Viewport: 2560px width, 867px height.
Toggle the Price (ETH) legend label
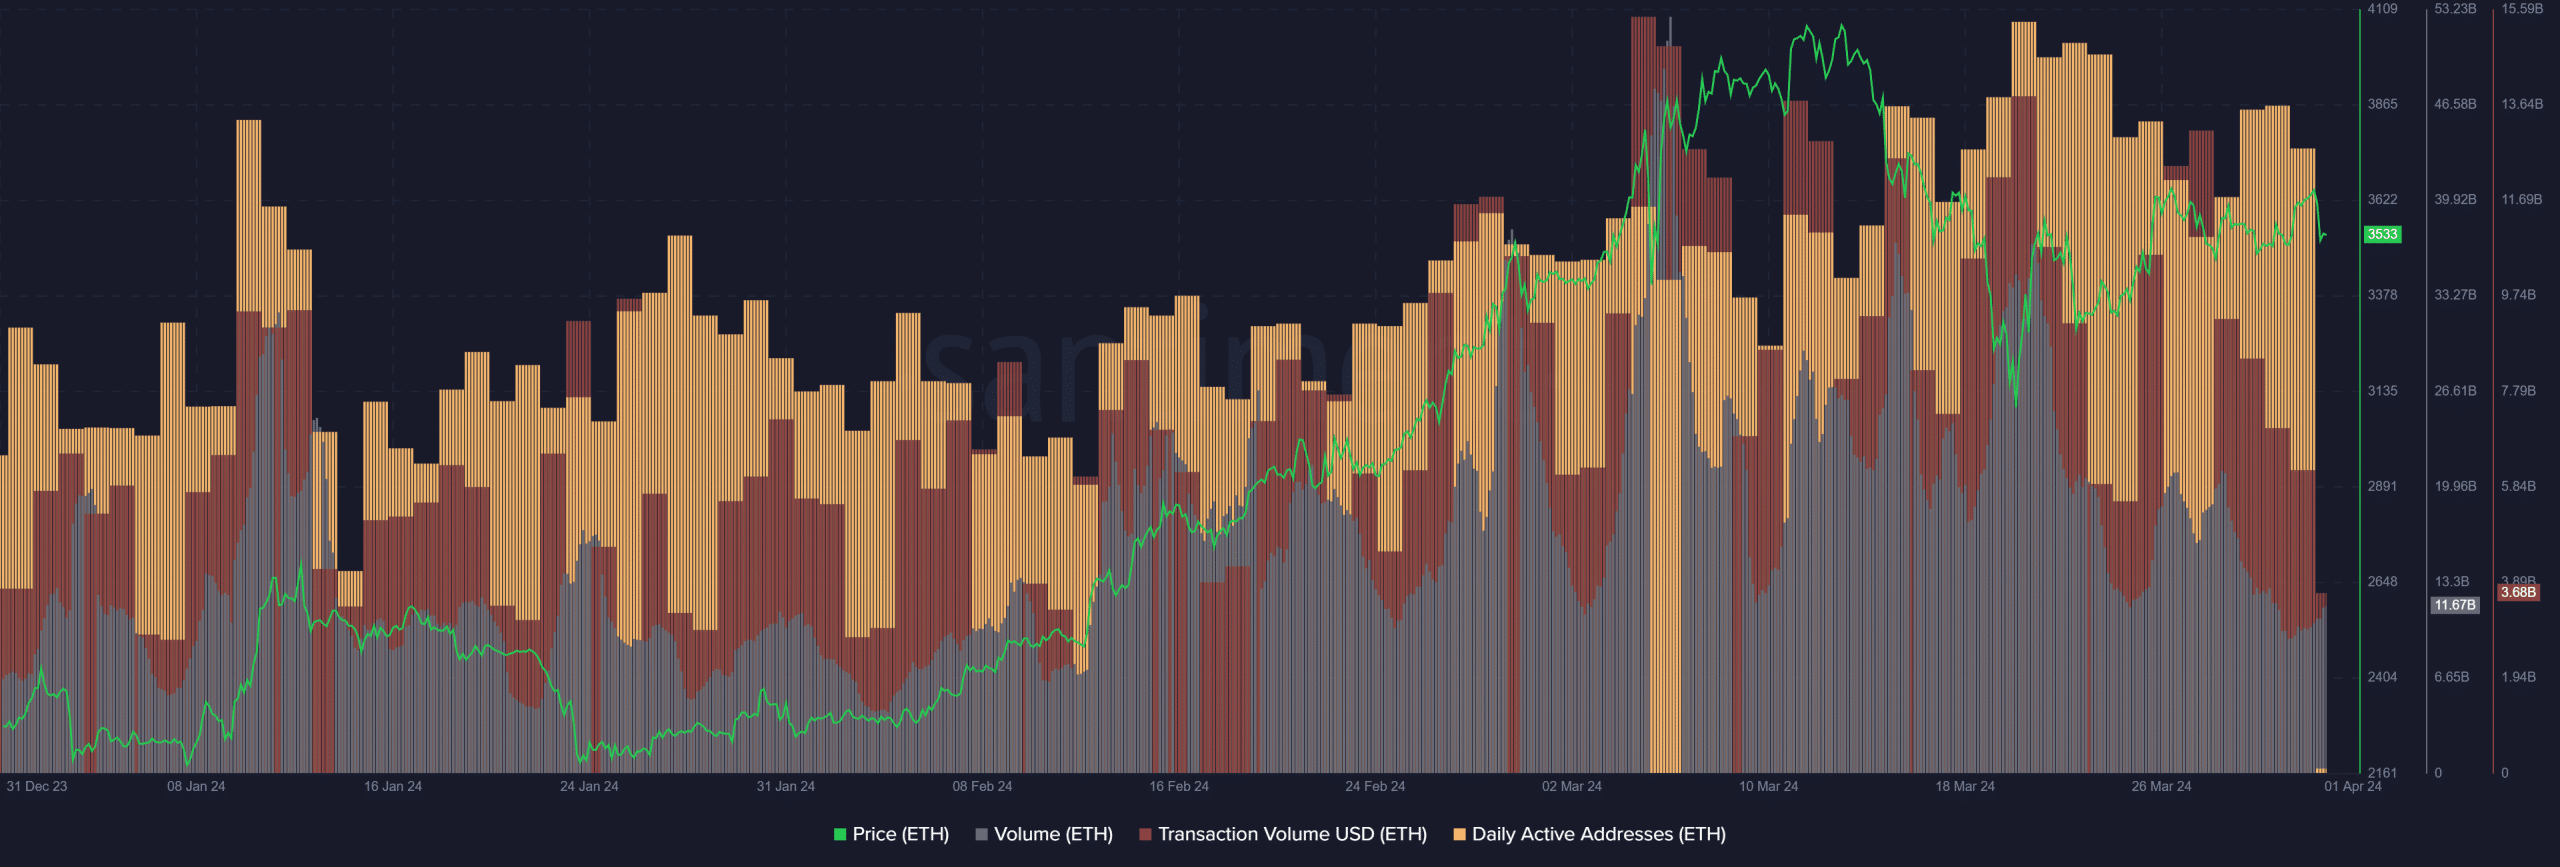click(900, 834)
